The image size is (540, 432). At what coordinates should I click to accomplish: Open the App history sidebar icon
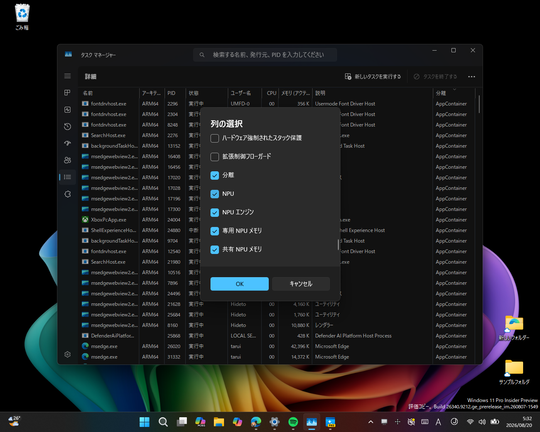[68, 126]
